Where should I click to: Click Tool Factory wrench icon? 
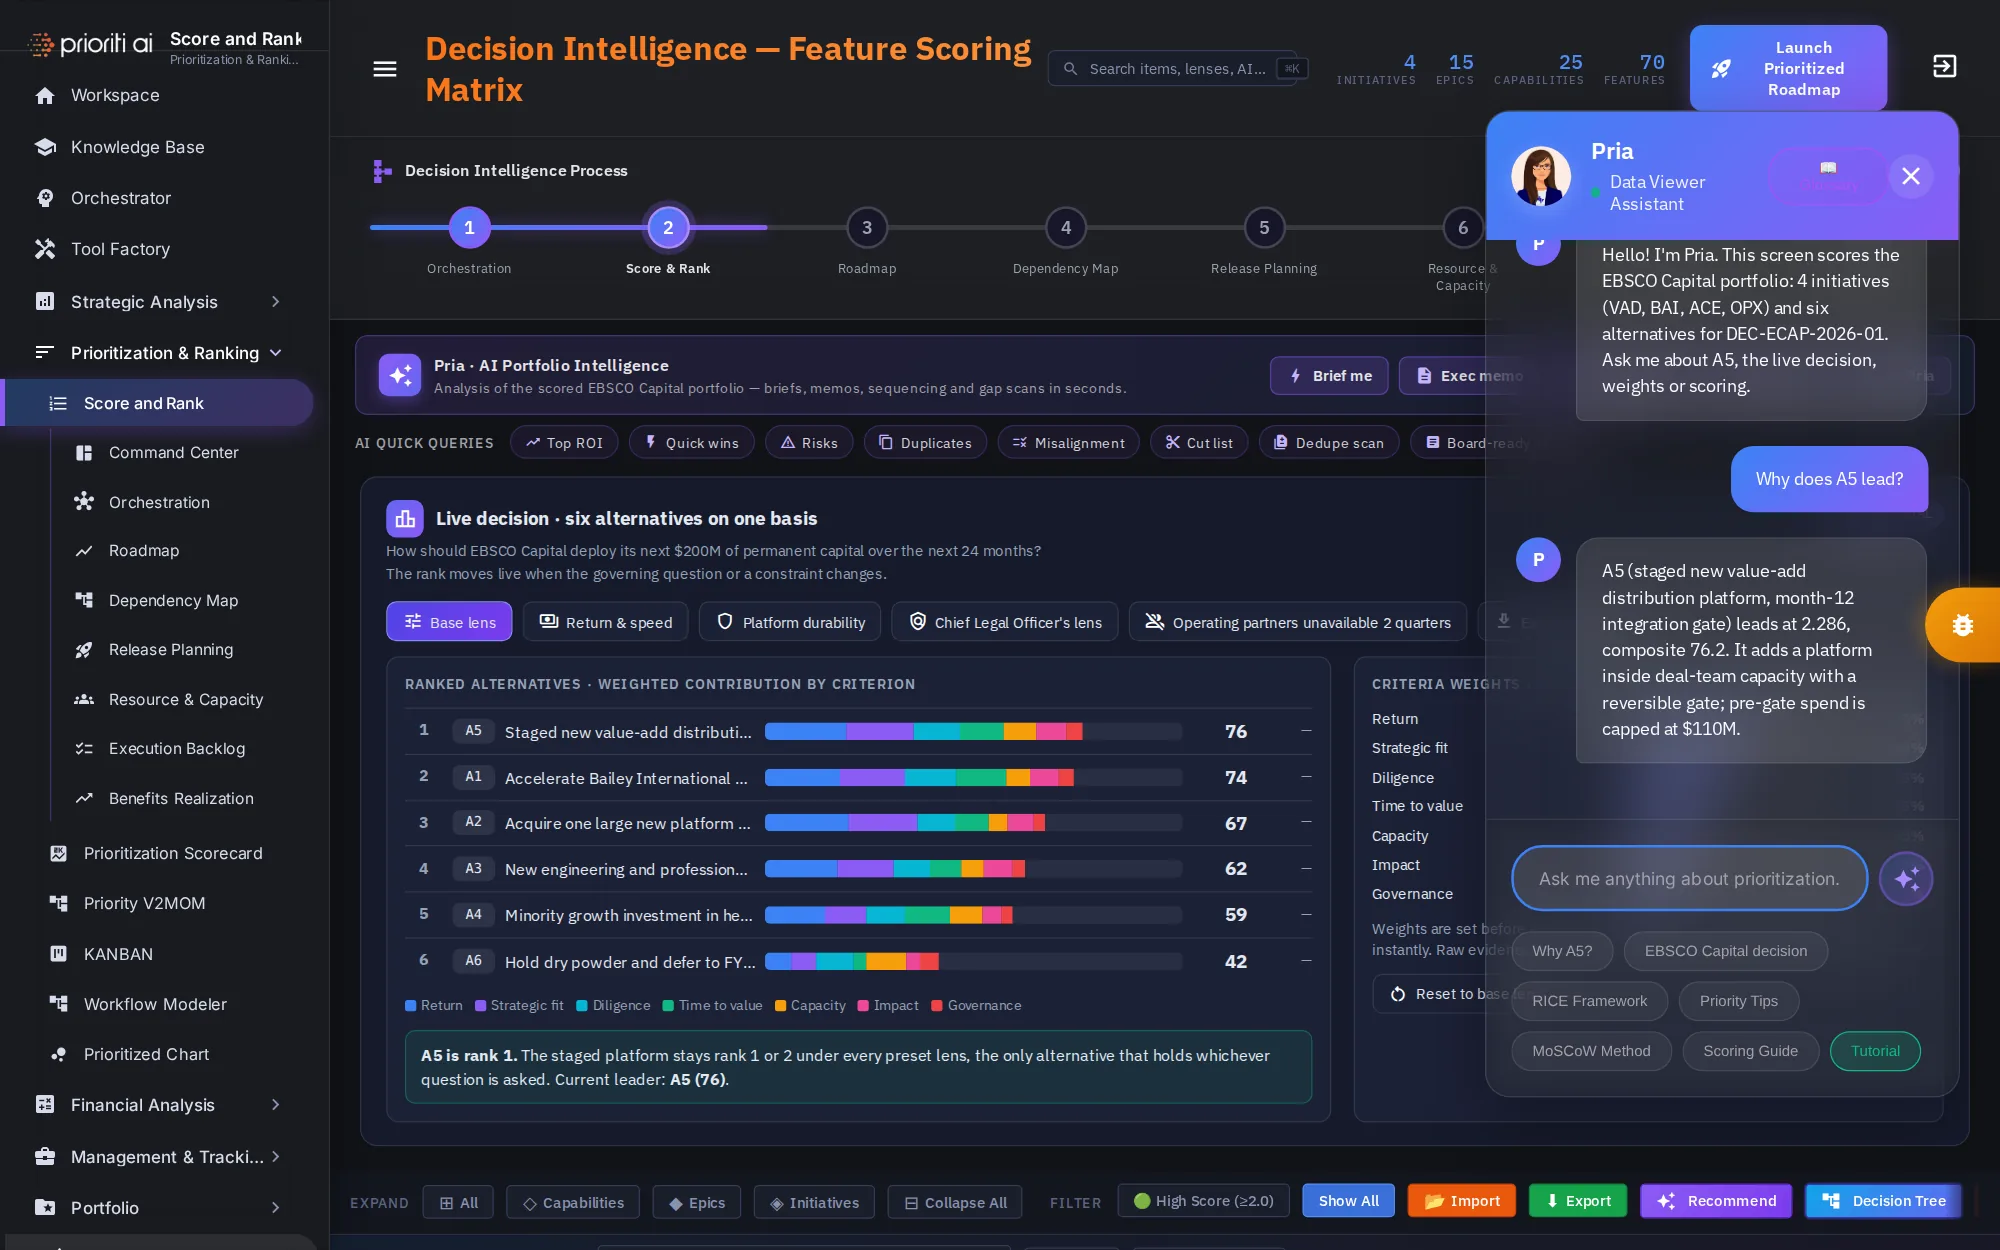coord(45,249)
